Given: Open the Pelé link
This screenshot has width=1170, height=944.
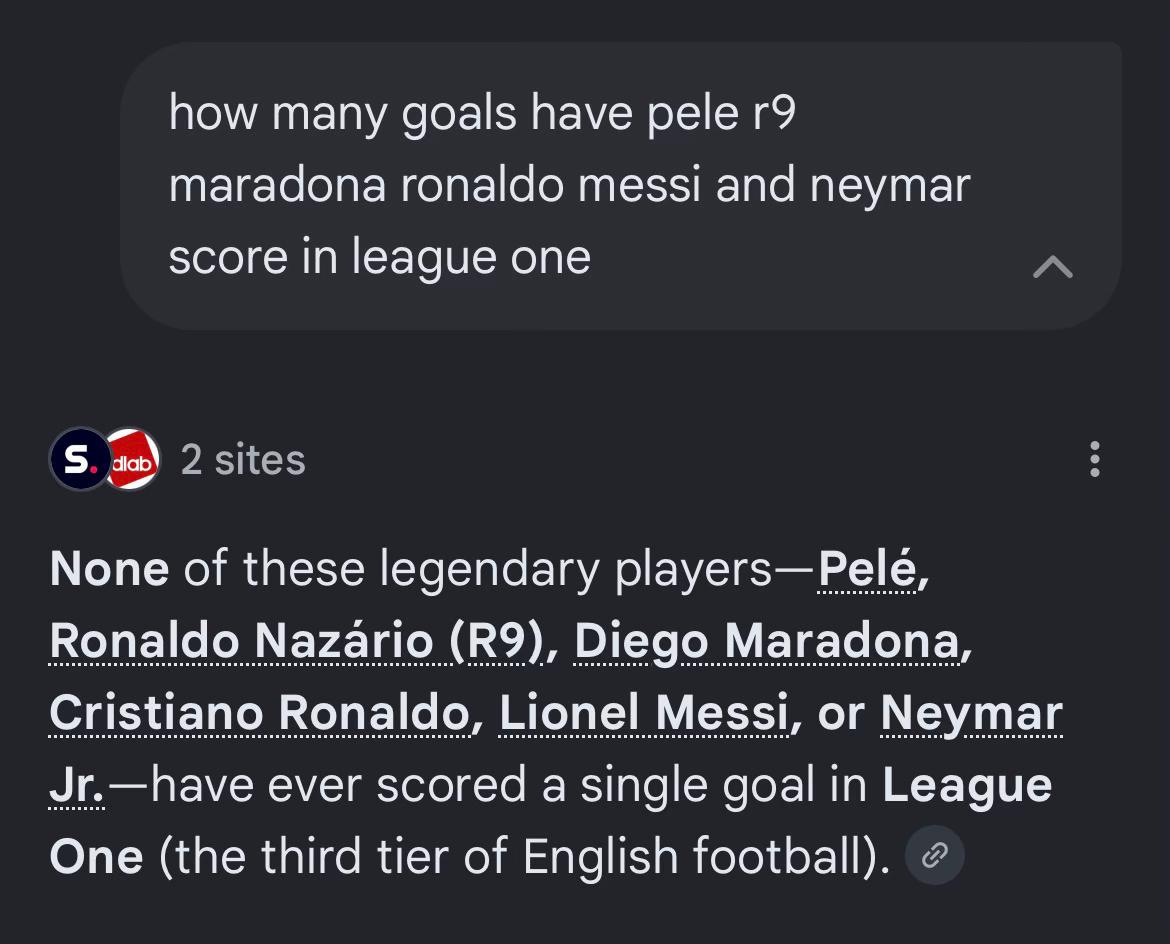Looking at the screenshot, I should [867, 569].
